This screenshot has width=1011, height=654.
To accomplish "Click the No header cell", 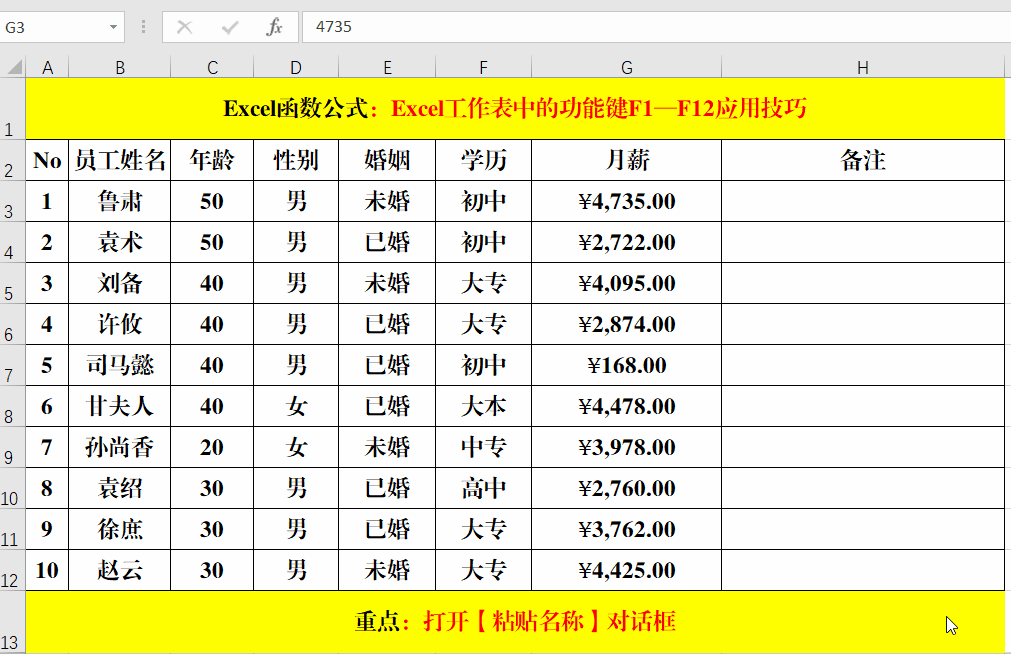I will (47, 160).
